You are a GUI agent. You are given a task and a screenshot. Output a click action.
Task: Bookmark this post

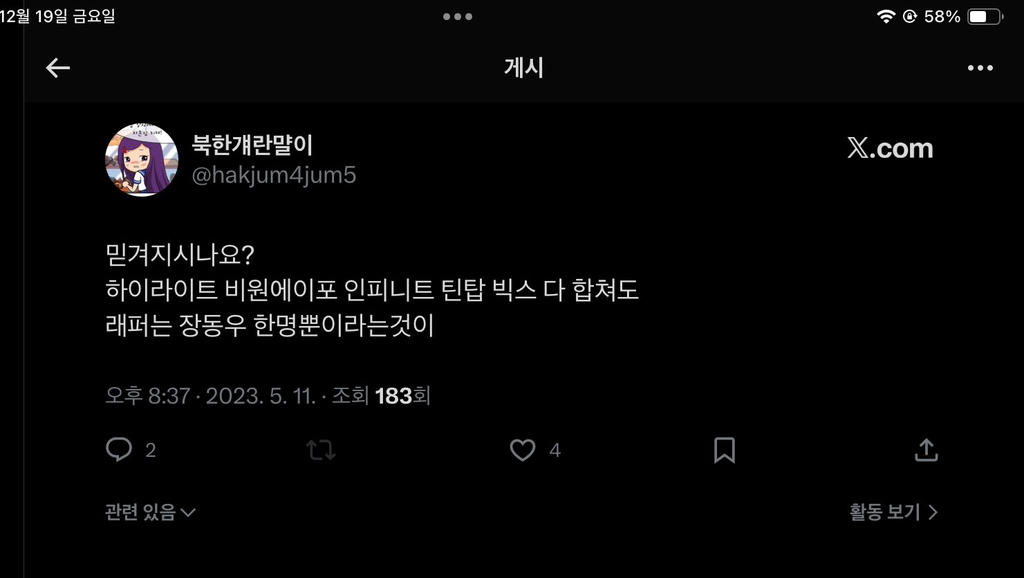coord(724,450)
